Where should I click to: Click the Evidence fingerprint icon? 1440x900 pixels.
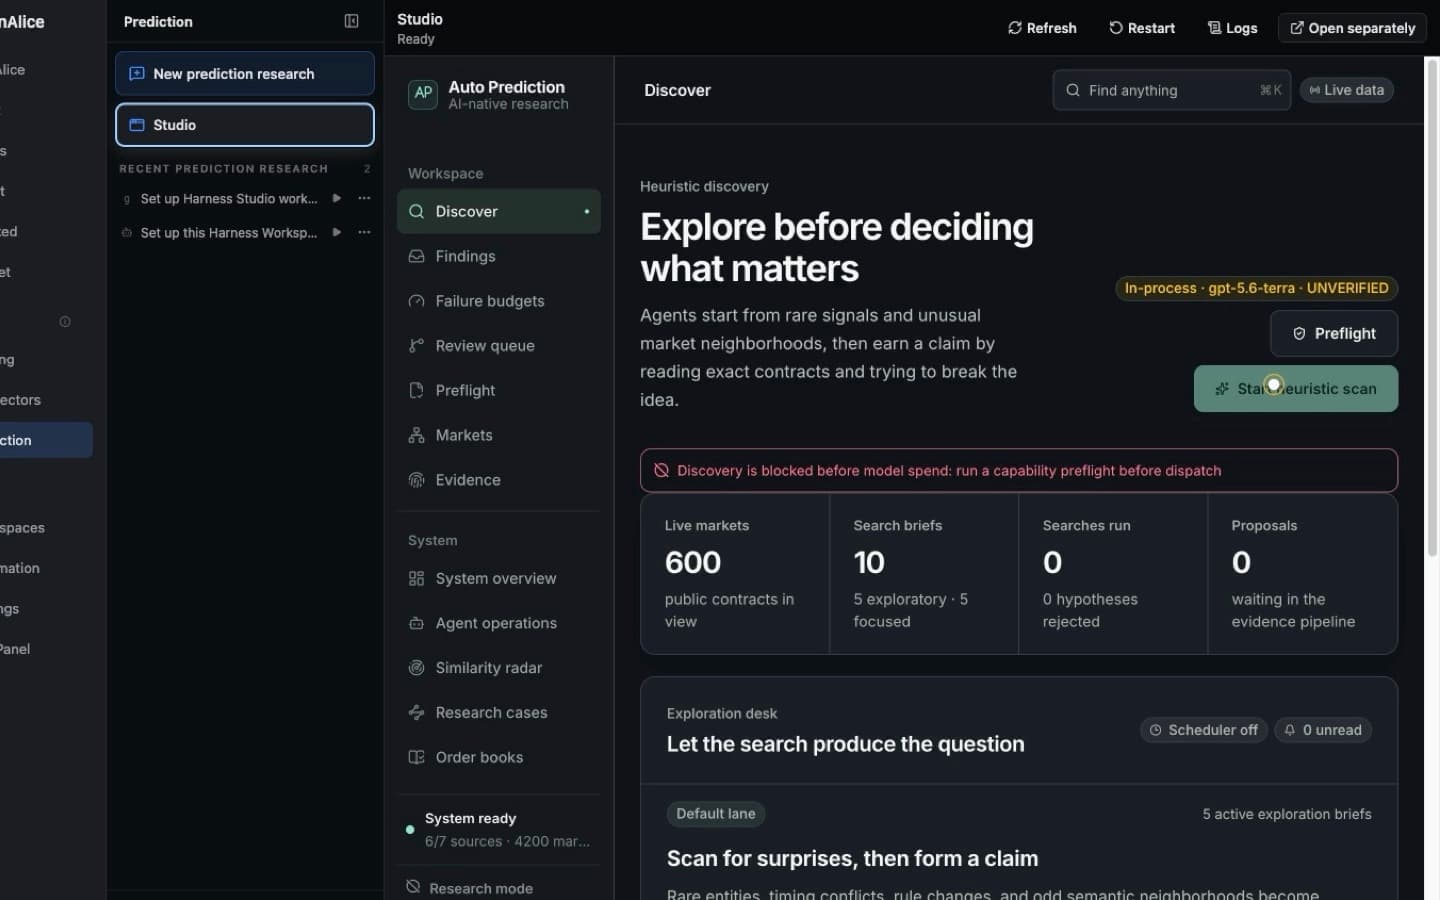click(x=416, y=480)
